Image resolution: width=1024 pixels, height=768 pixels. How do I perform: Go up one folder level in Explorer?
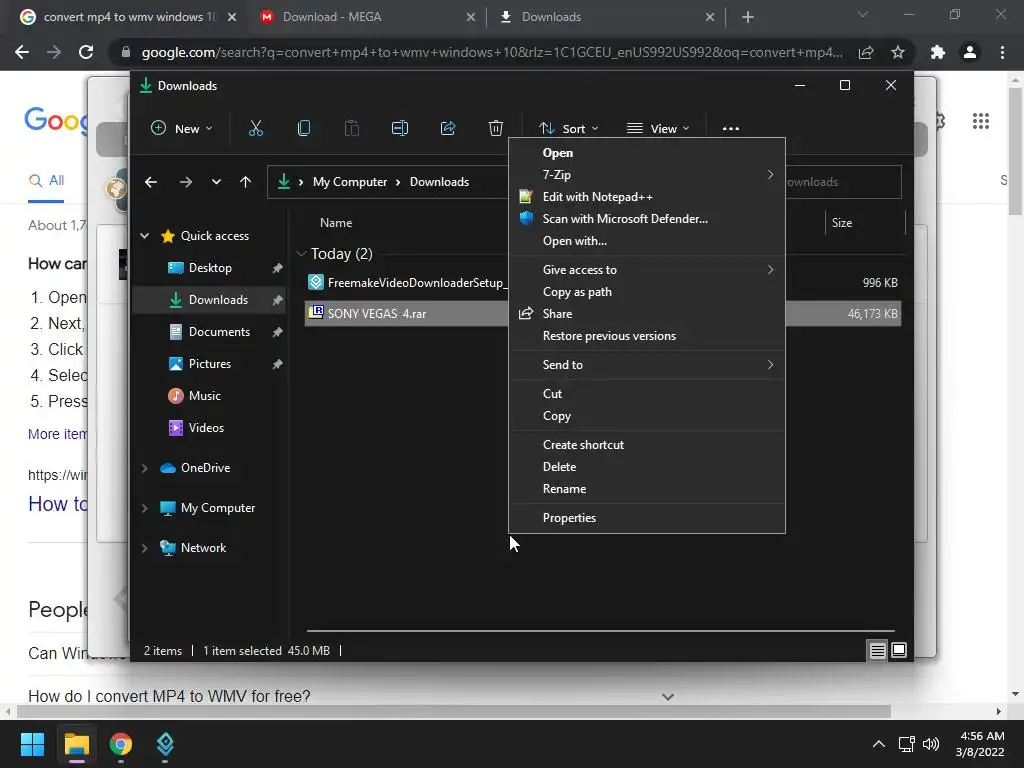click(x=246, y=182)
